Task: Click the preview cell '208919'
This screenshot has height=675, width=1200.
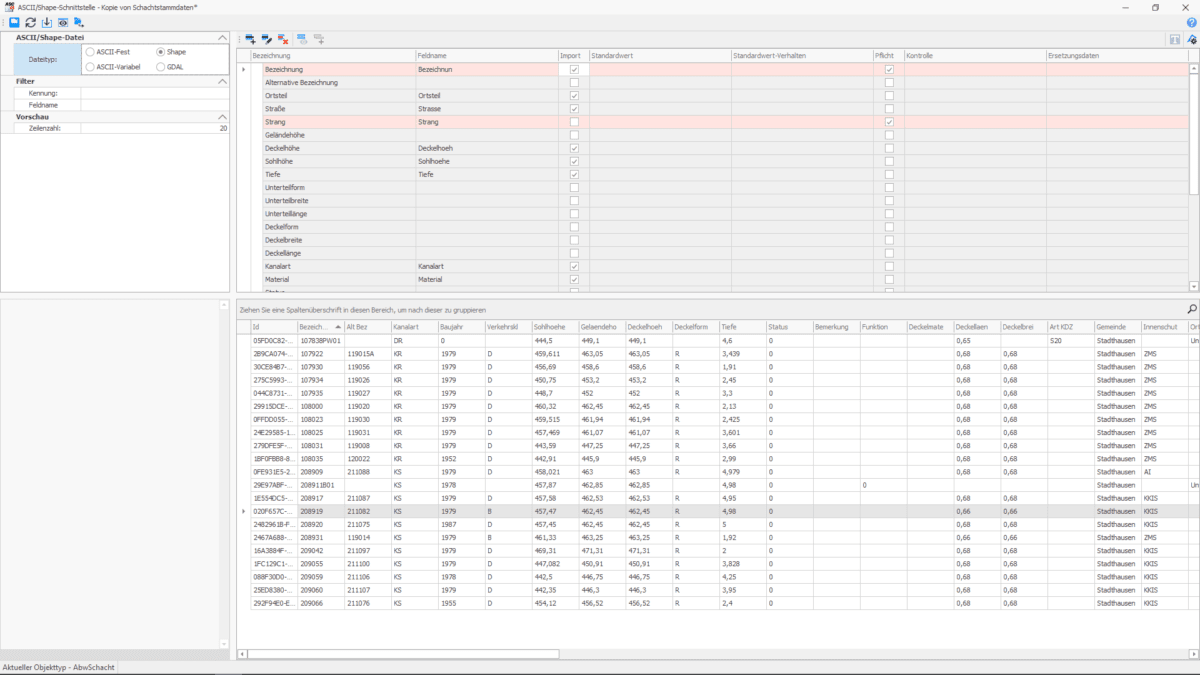Action: pyautogui.click(x=321, y=510)
